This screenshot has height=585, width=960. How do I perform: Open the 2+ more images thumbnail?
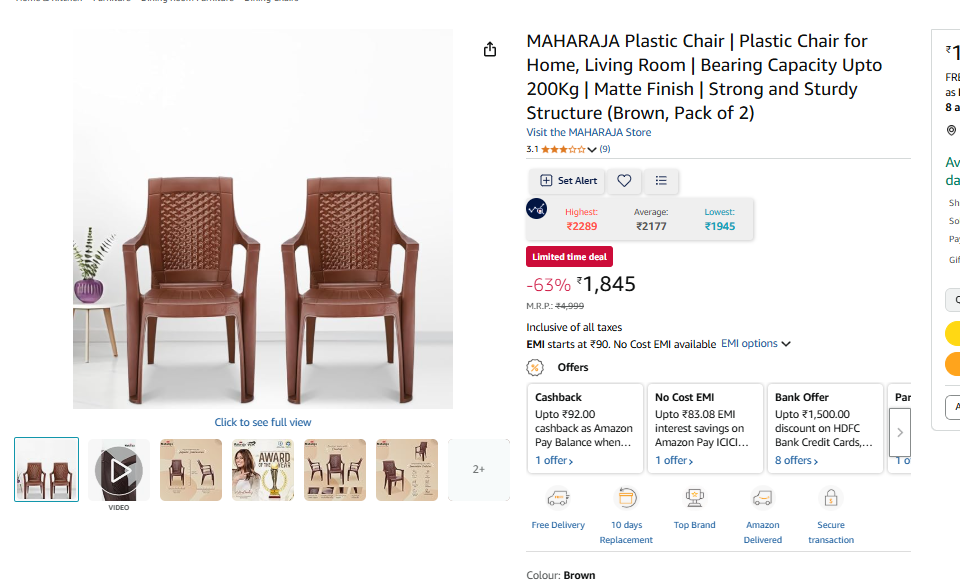478,469
